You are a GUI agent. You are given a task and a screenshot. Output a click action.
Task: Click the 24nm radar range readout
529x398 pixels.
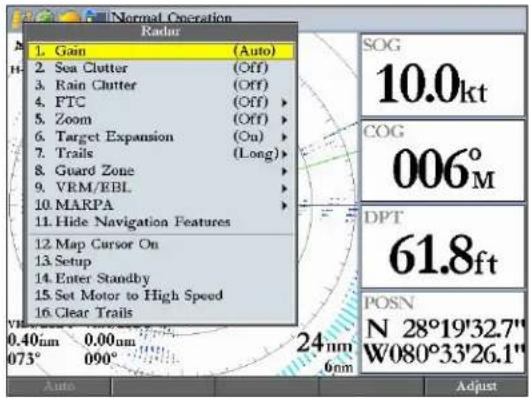[x=325, y=343]
